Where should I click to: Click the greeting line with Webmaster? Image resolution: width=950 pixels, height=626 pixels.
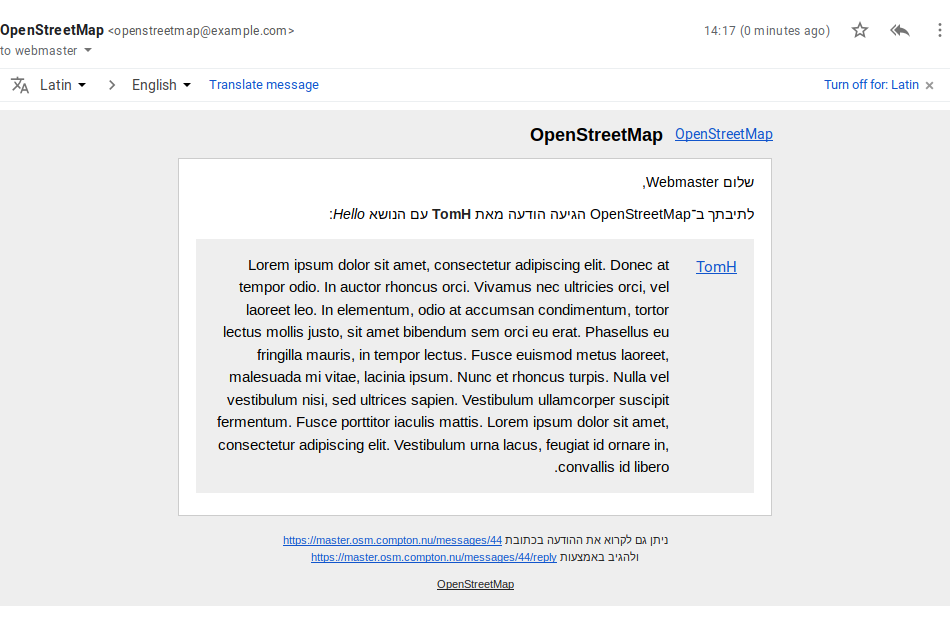698,182
